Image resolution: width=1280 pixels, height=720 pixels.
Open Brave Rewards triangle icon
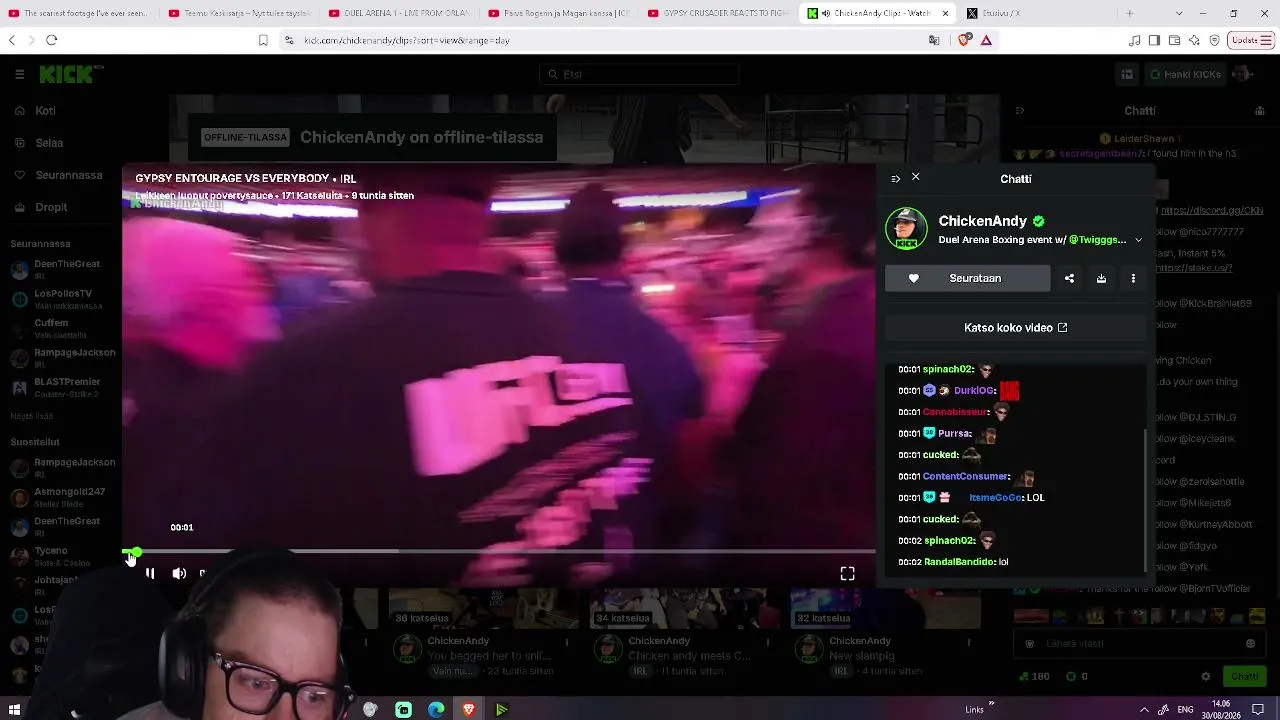click(986, 40)
